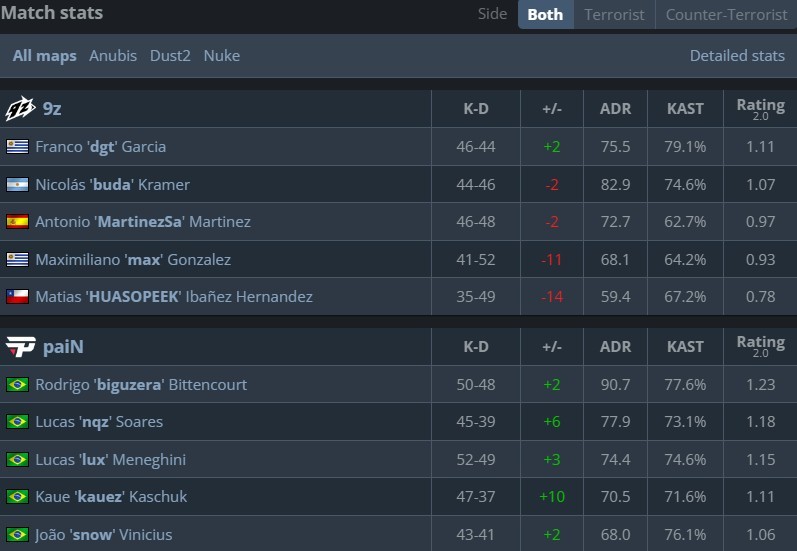This screenshot has width=797, height=551.
Task: Click the 9z team logo icon
Action: click(20, 109)
